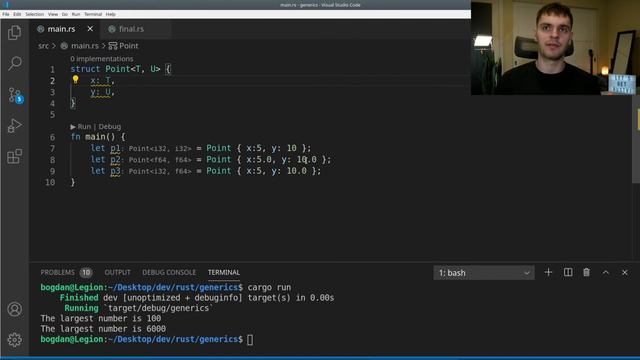Click the Point<i32, f64> type hint
The image size is (640, 360).
tap(160, 171)
